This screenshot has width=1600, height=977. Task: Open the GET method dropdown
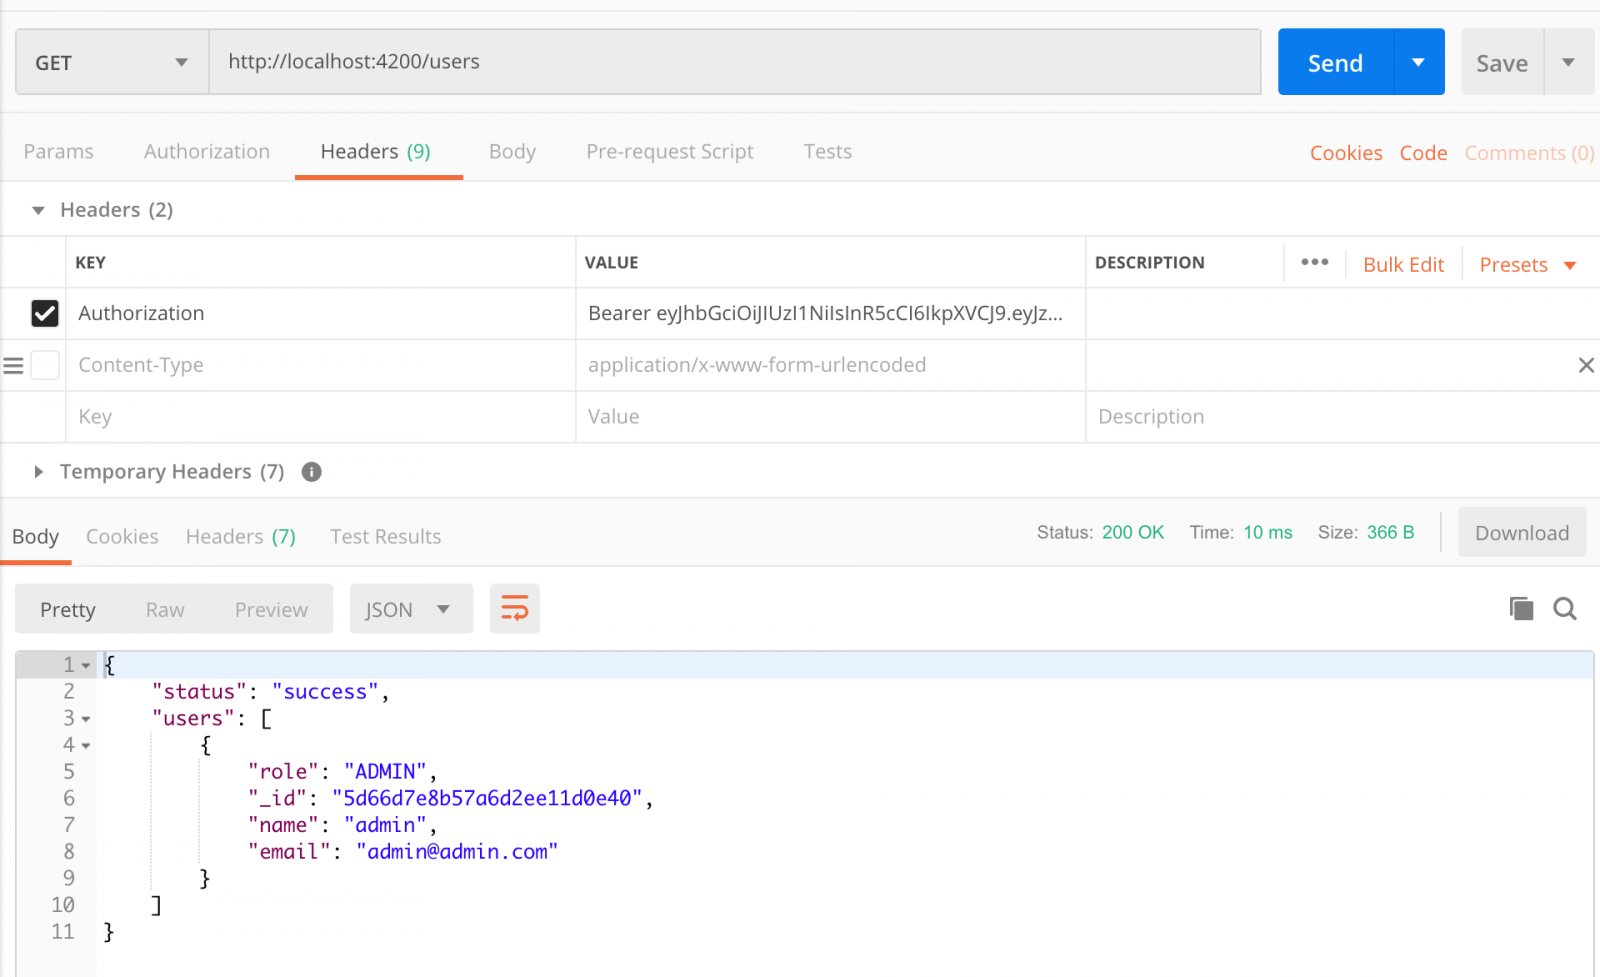click(111, 62)
